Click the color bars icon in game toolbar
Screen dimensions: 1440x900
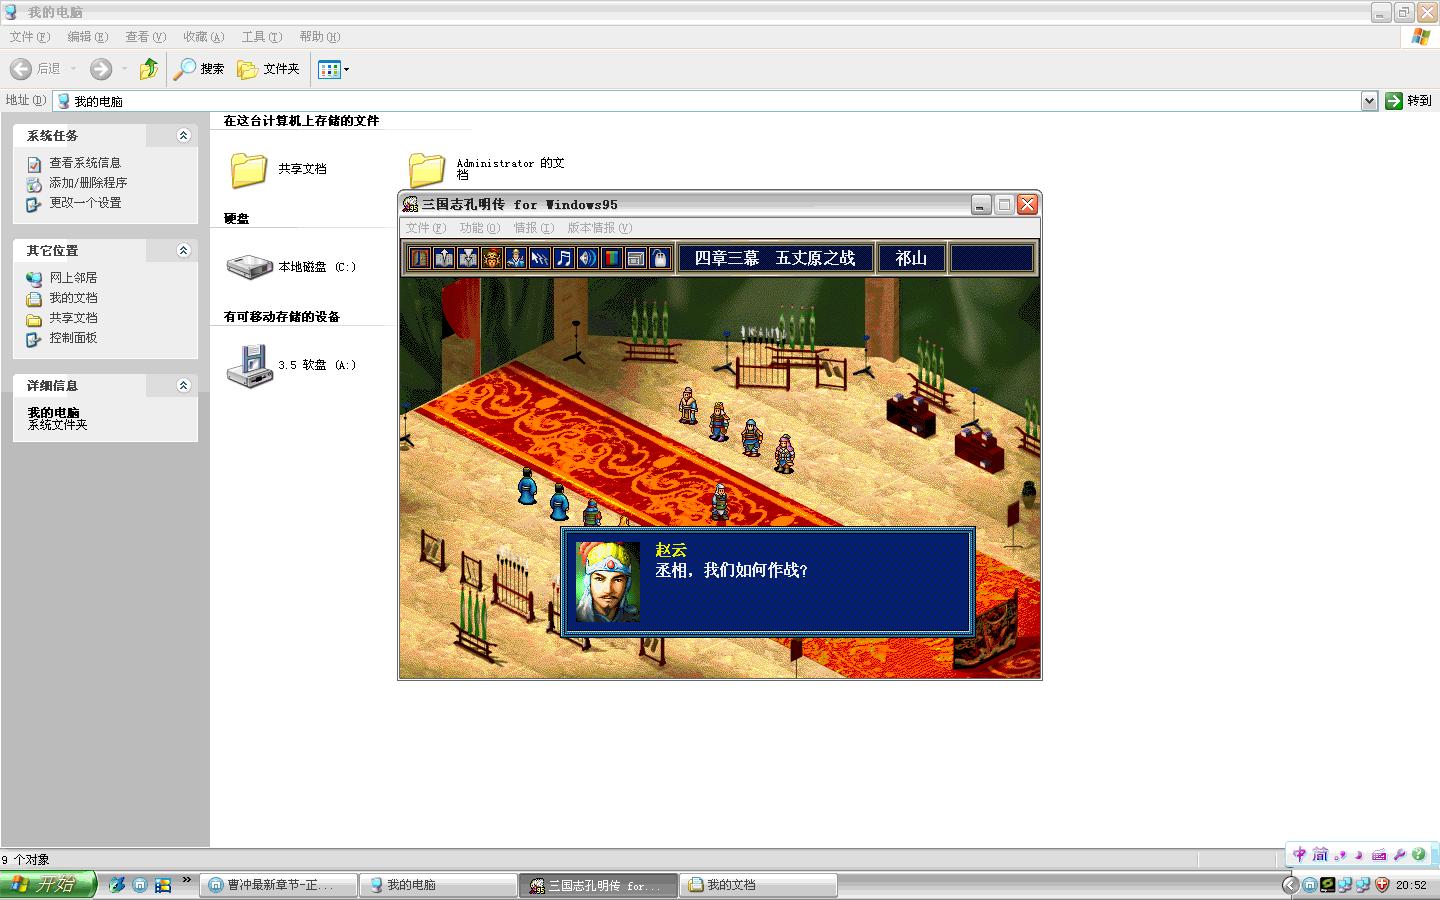(611, 258)
